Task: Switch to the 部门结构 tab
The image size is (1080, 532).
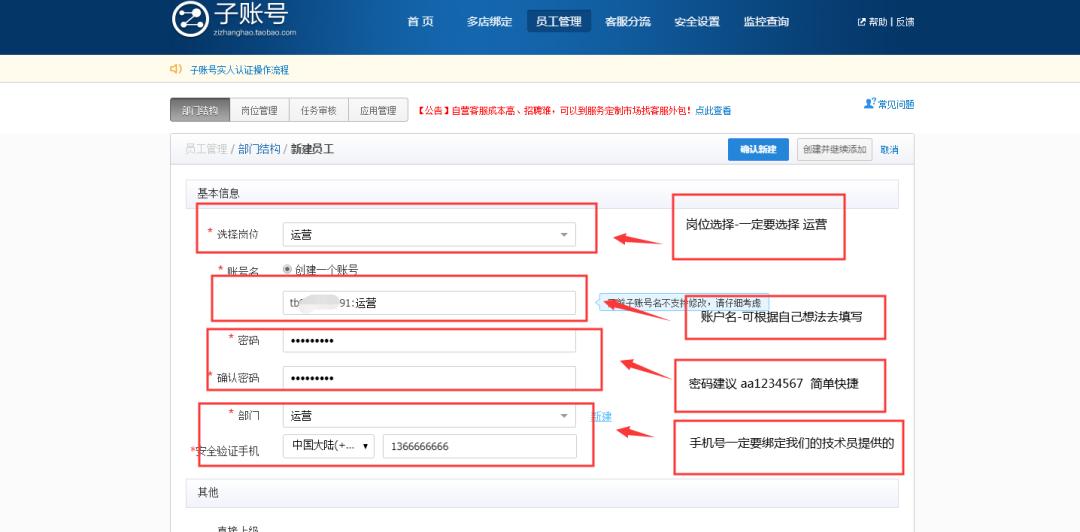Action: click(200, 110)
